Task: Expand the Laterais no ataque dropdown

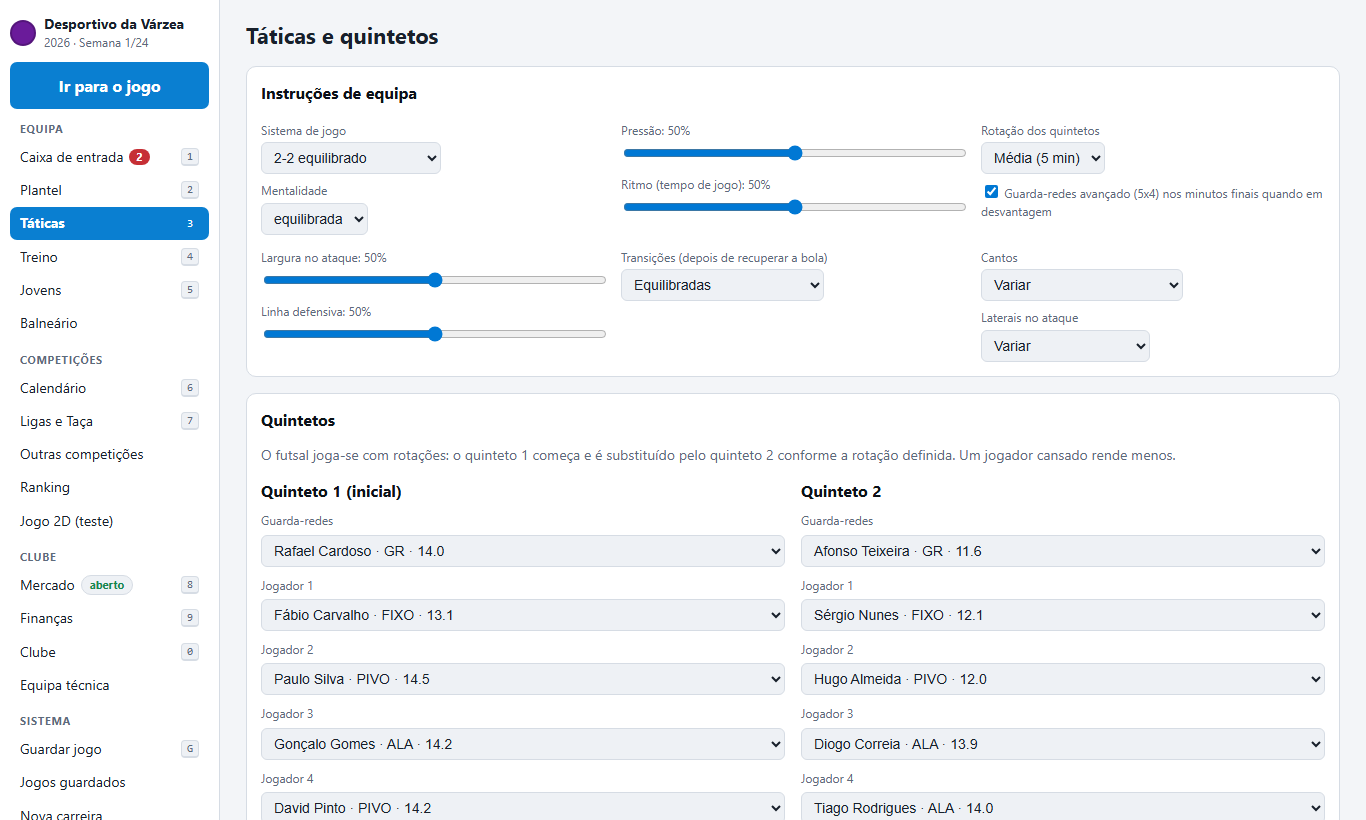Action: pyautogui.click(x=1065, y=346)
